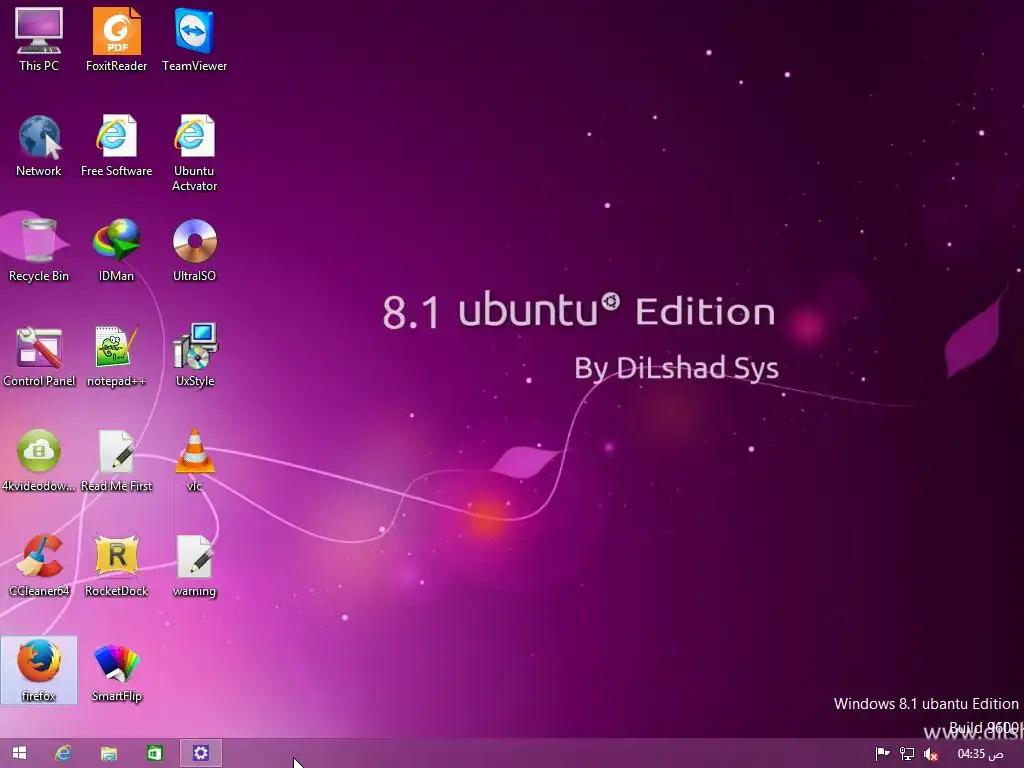Screen dimensions: 1024x768
Task: Open the Recycle Bin
Action: click(39, 250)
